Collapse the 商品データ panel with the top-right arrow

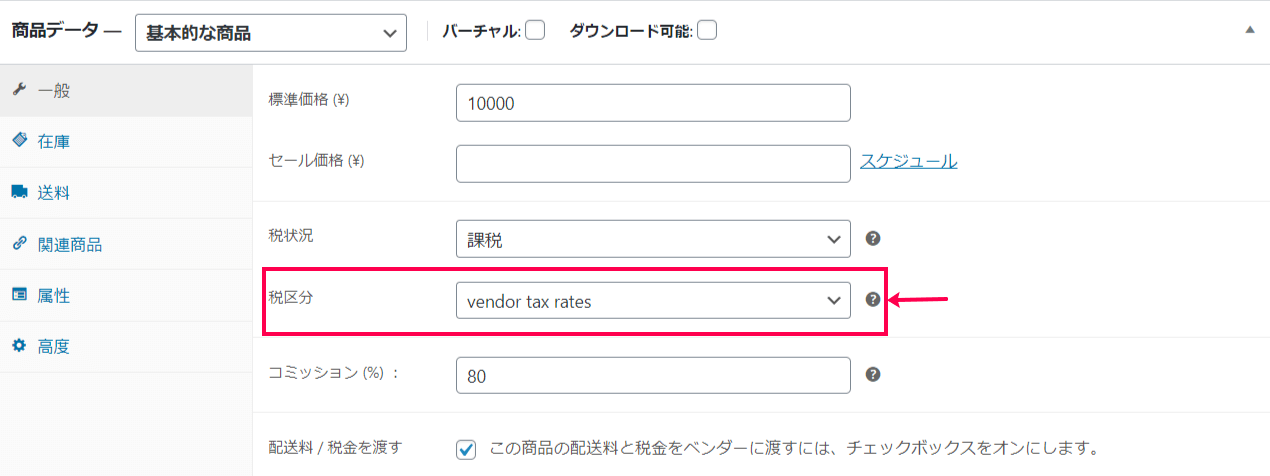pyautogui.click(x=1249, y=31)
